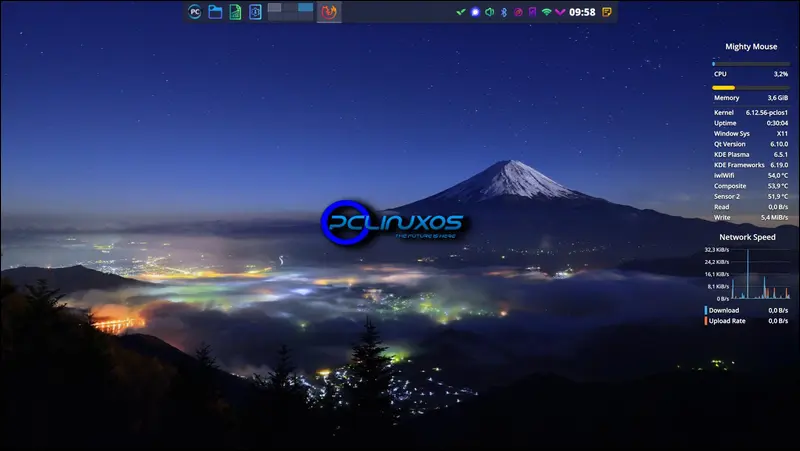Open the Wi-Fi network tray icon
800x451 pixels.
(546, 12)
